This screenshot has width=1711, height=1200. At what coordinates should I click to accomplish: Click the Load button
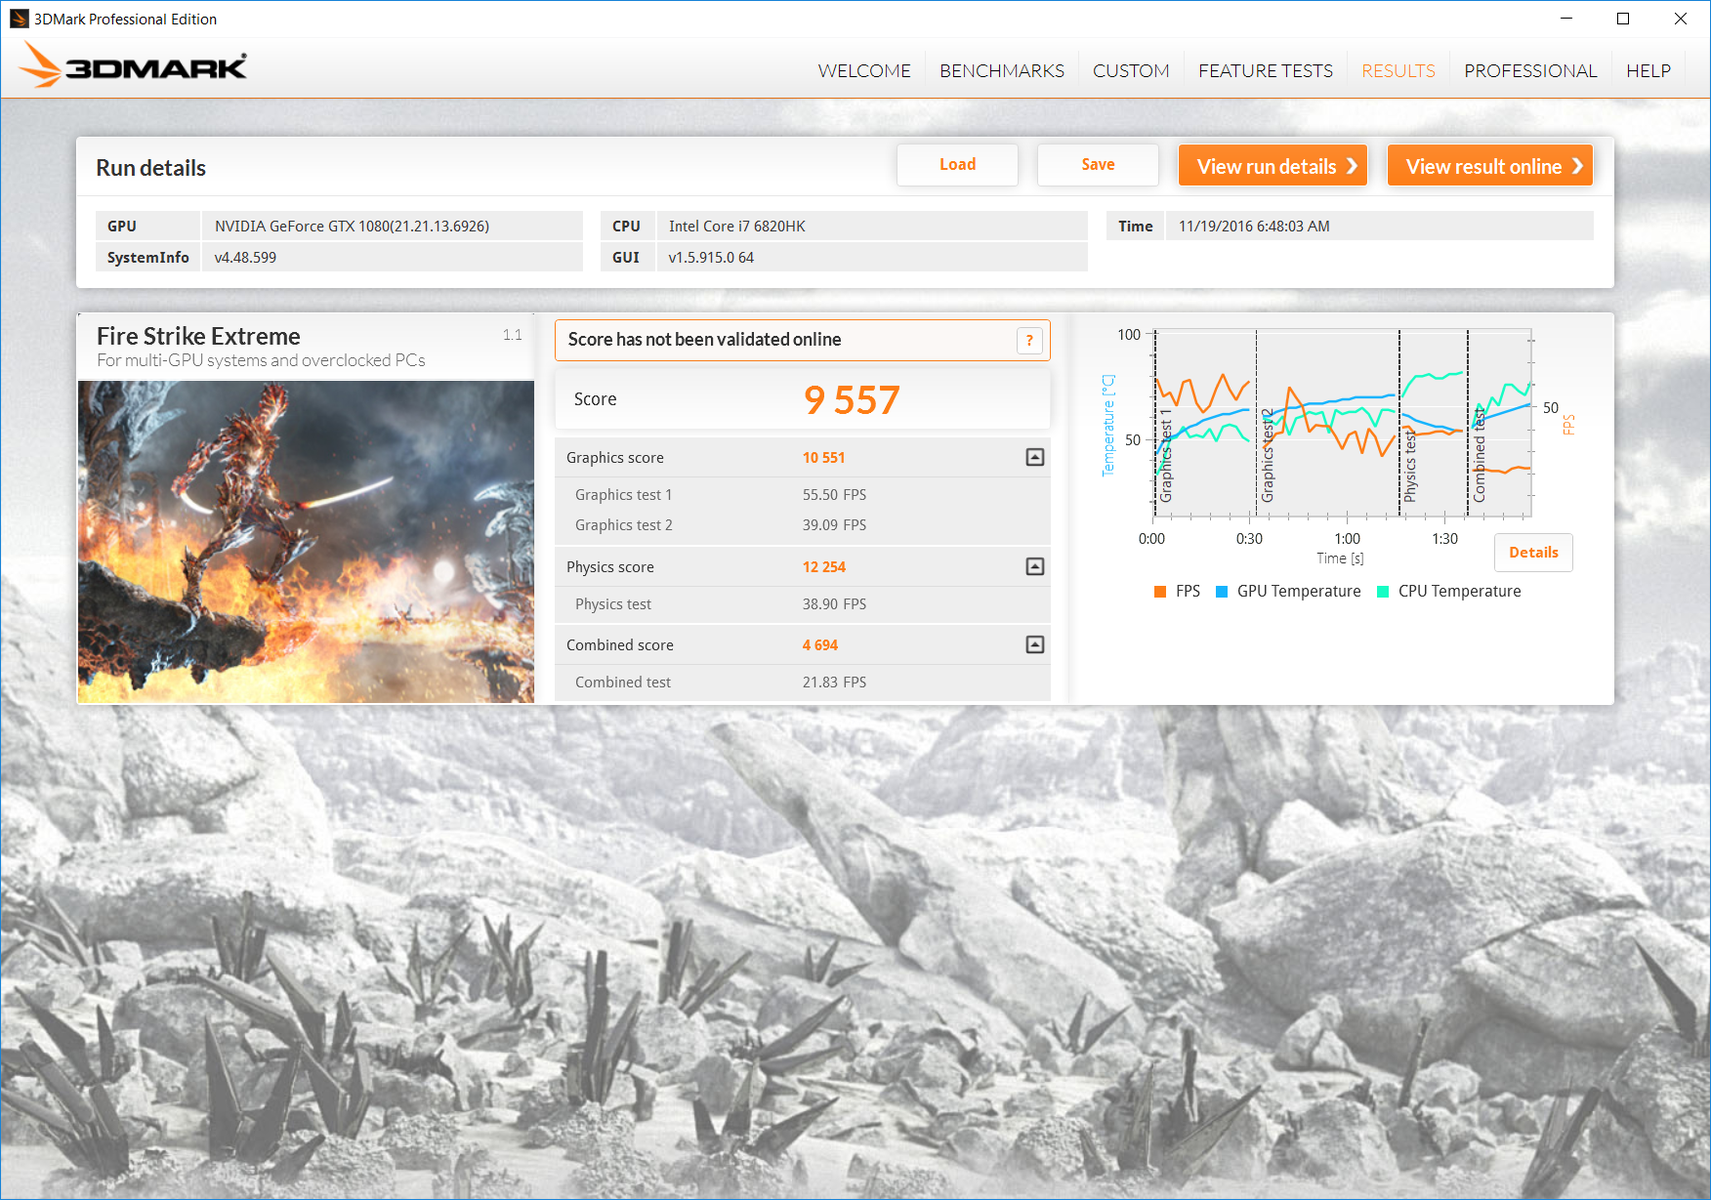coord(957,165)
